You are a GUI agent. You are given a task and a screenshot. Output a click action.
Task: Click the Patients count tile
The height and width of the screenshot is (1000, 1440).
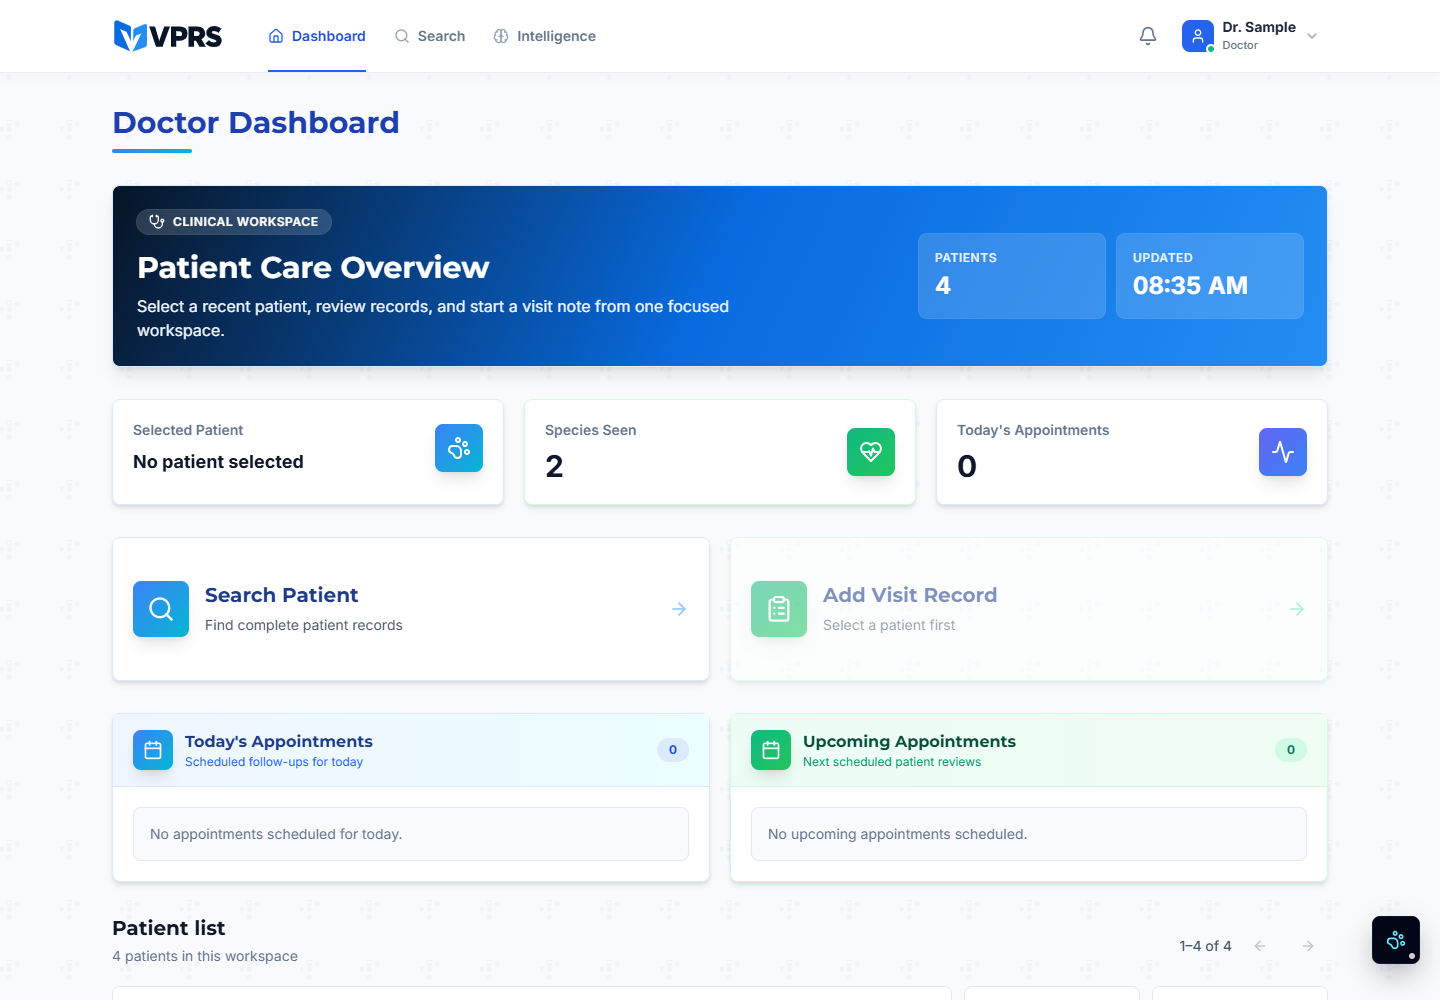[x=1012, y=276]
